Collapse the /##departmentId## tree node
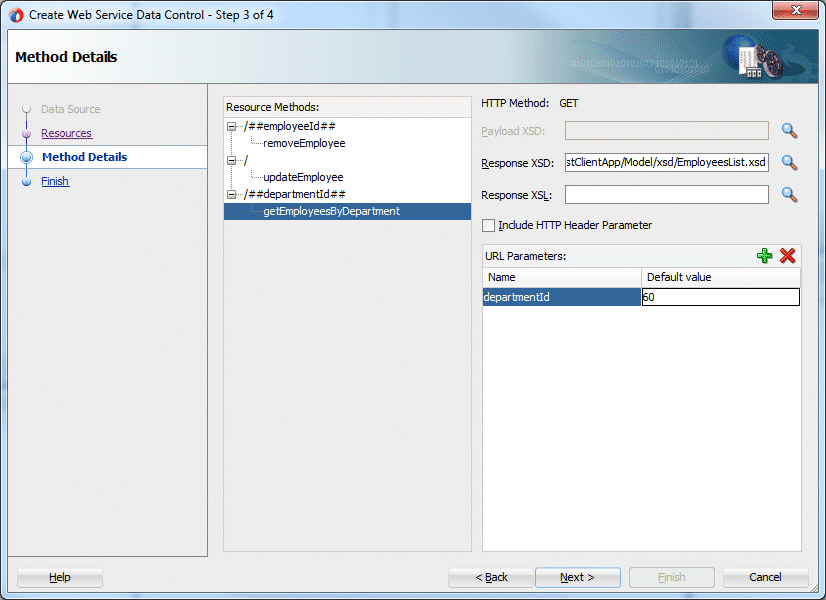The image size is (826, 600). [231, 194]
